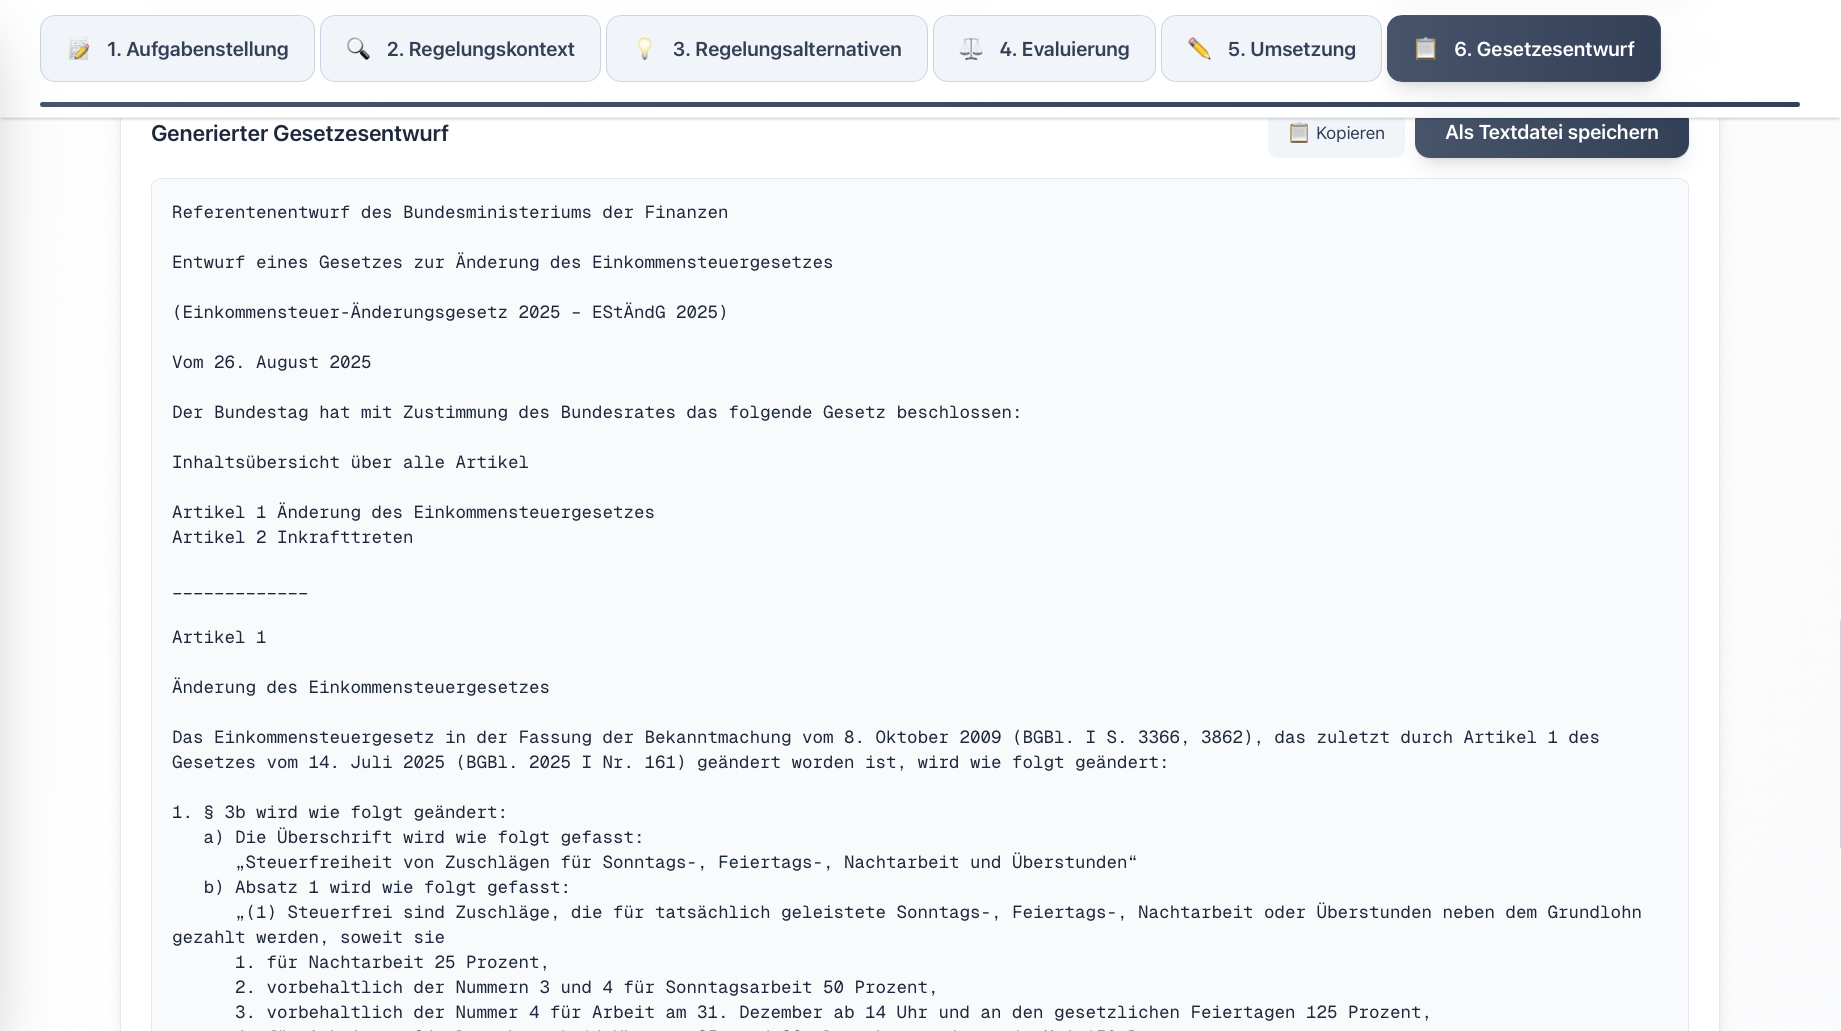Switch to the Evaluierung tab
The width and height of the screenshot is (1841, 1031).
1044,48
